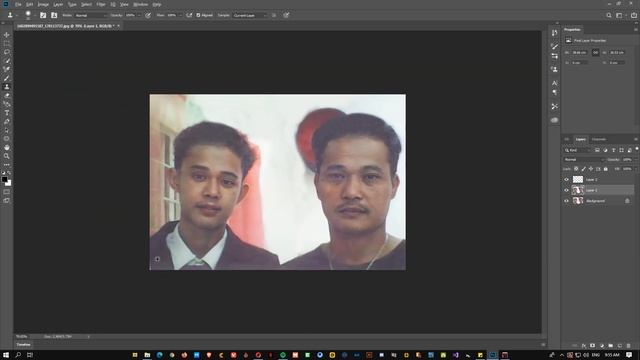
Task: Select the Zoom tool
Action: click(x=7, y=156)
